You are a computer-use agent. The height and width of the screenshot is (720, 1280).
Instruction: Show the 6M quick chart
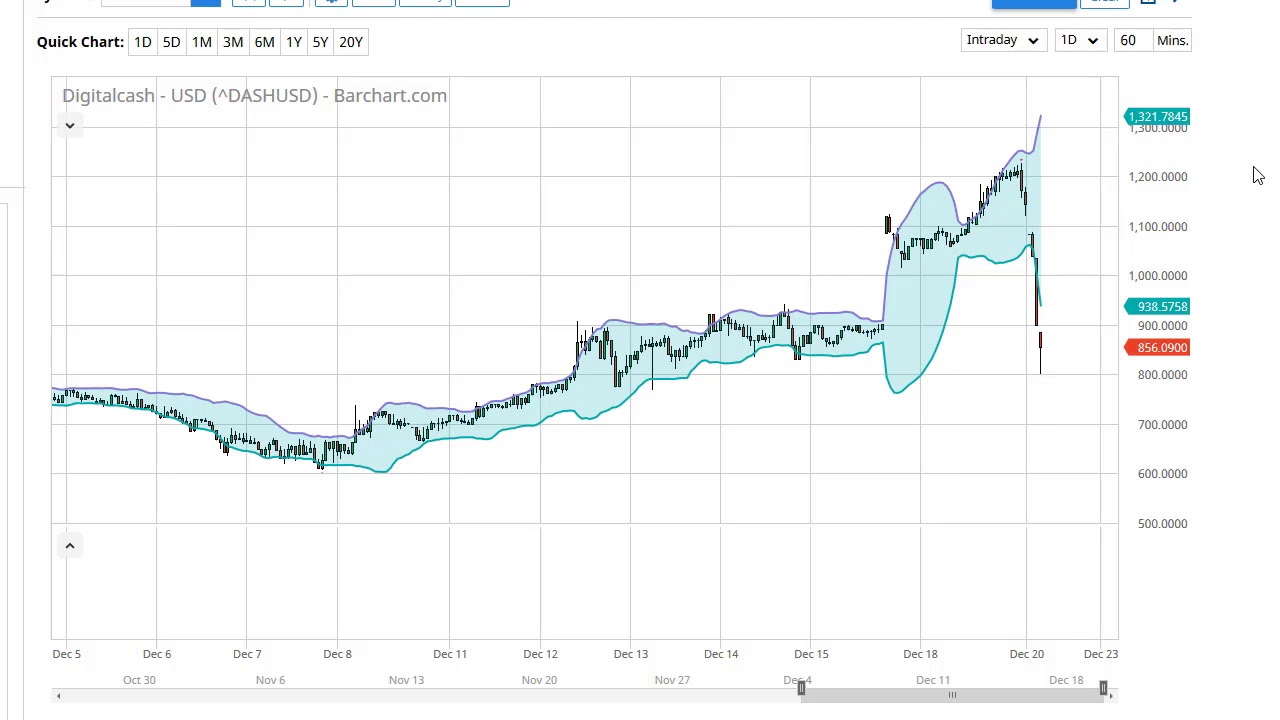pos(264,42)
